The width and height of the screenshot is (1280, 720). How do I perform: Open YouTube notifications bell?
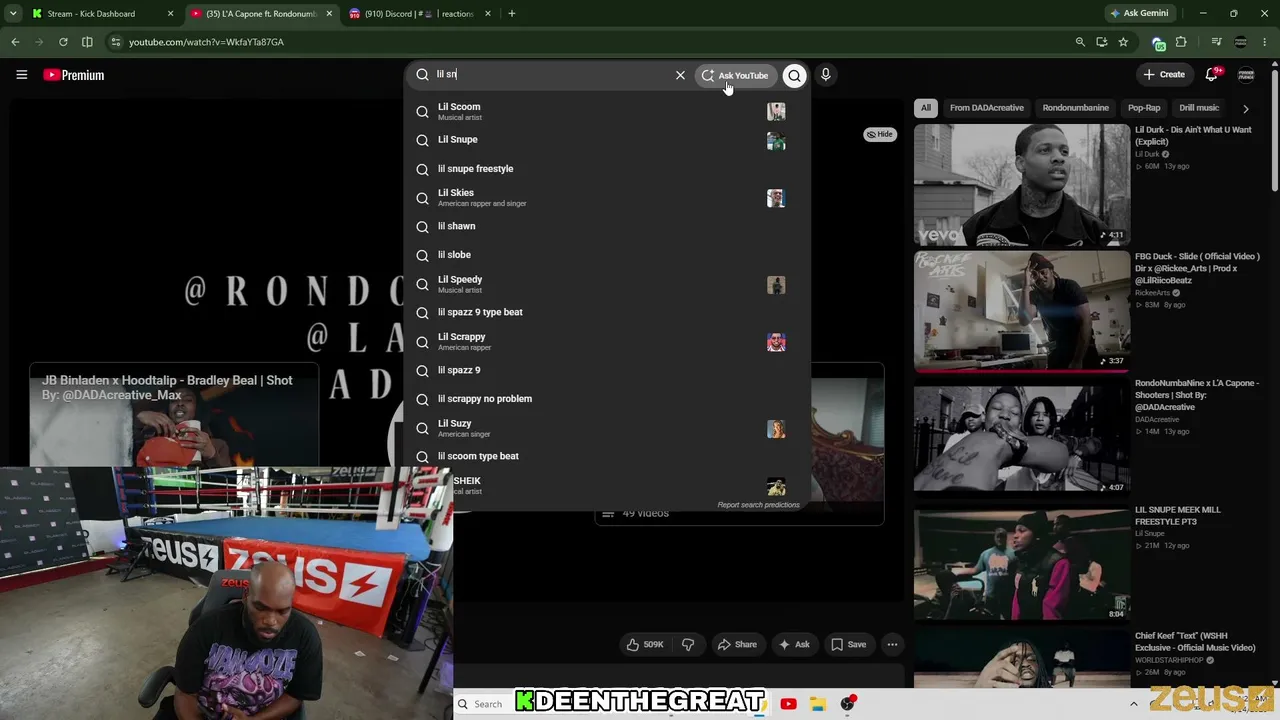[x=1212, y=75]
